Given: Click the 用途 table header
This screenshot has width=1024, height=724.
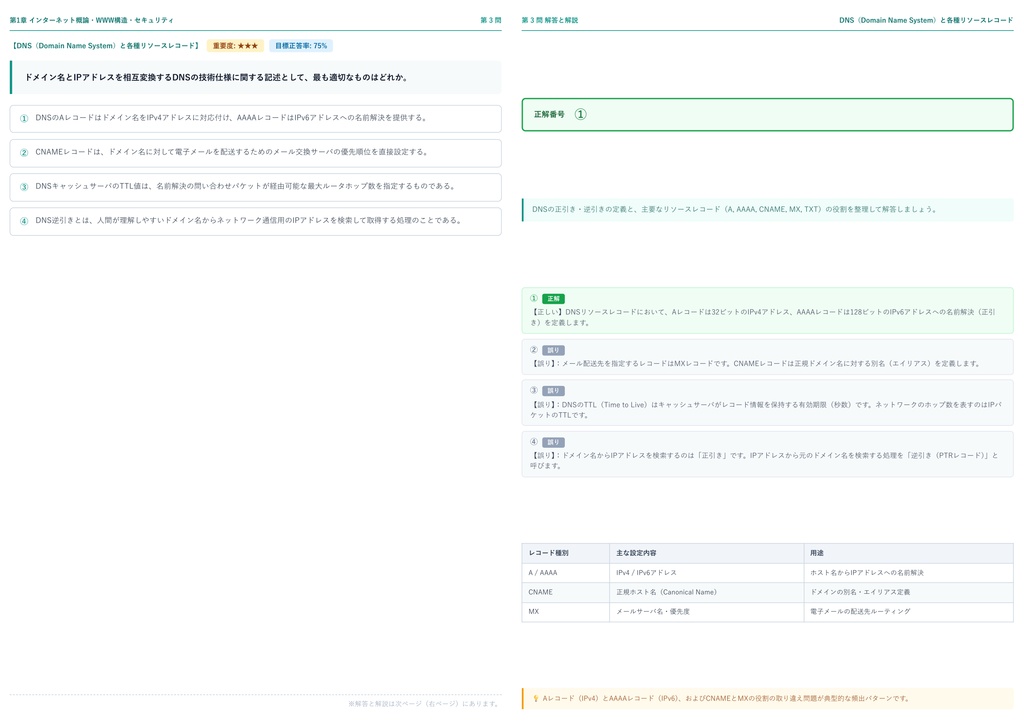Looking at the screenshot, I should point(816,553).
